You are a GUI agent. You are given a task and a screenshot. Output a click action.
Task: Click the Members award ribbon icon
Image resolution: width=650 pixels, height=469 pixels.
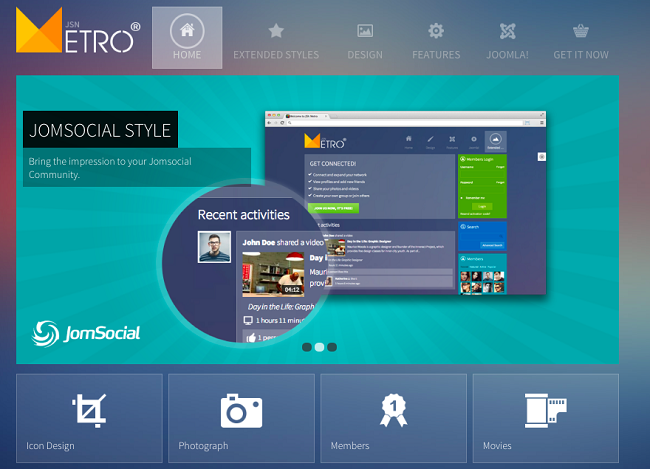click(393, 410)
